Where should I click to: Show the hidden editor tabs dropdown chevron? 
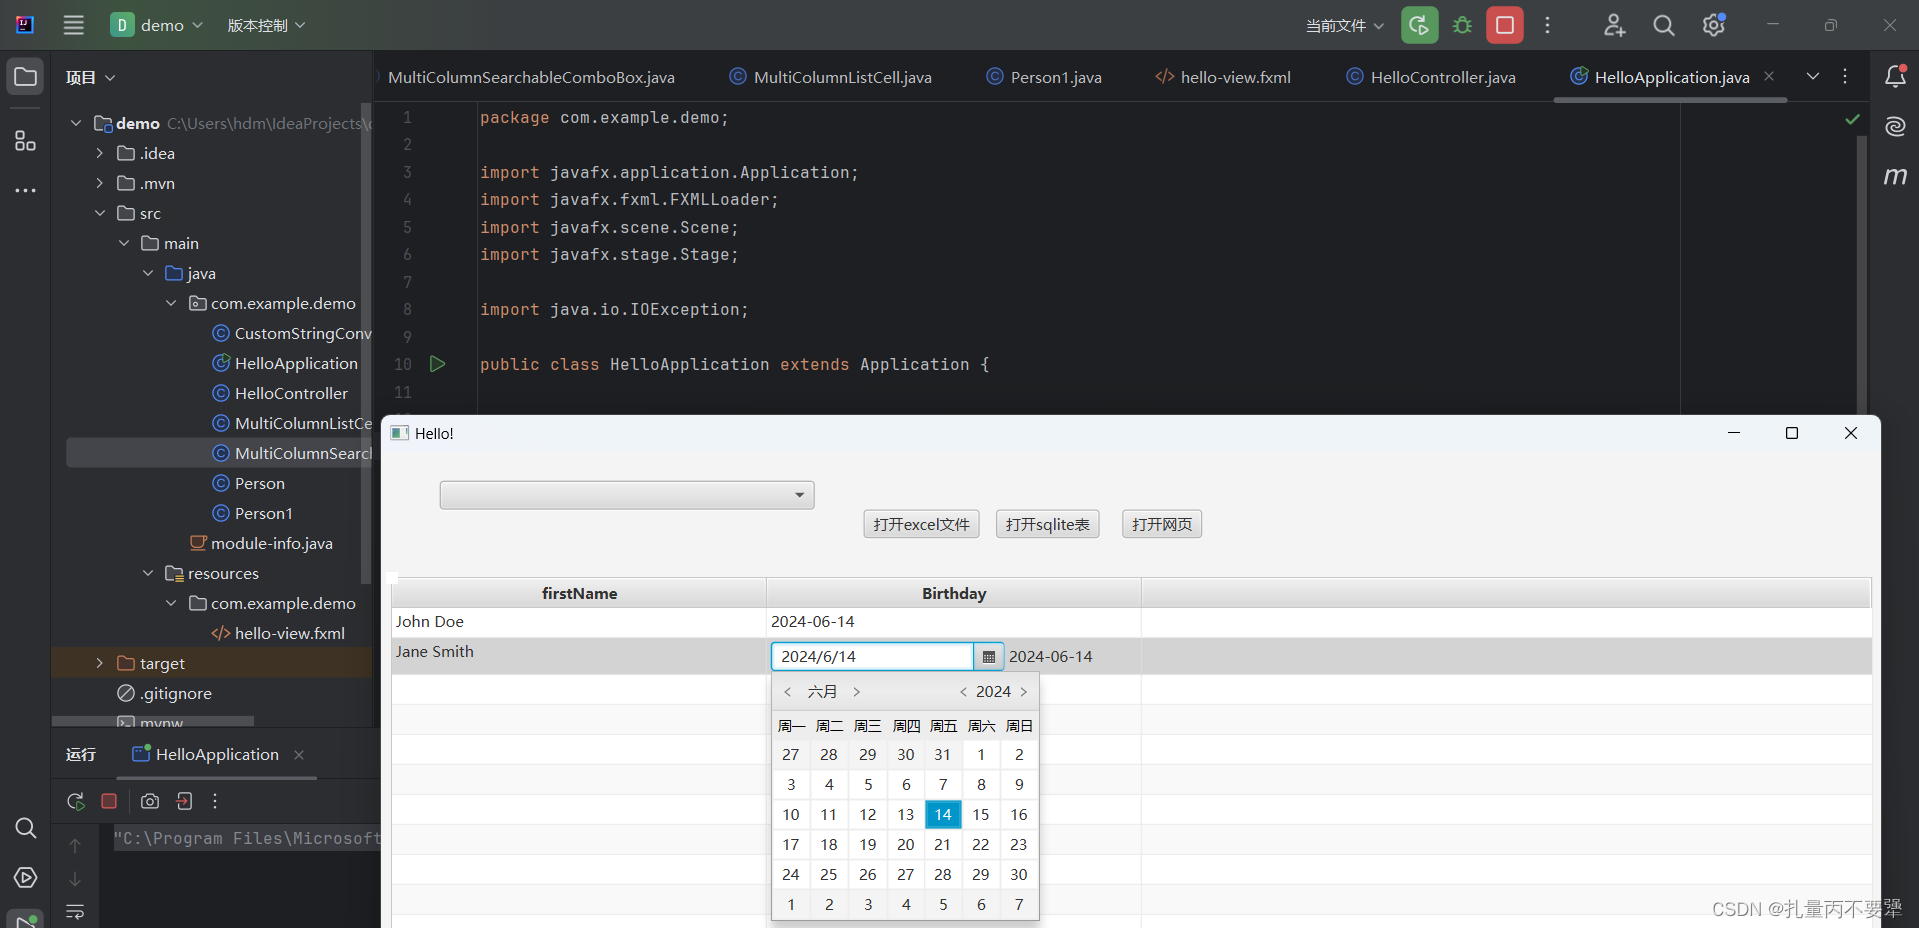click(x=1813, y=77)
